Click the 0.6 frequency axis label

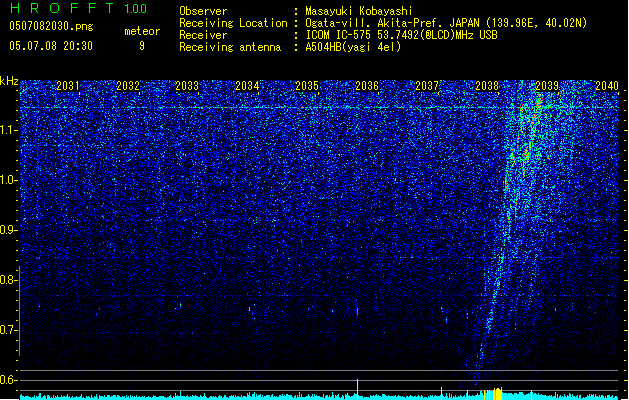[x=9, y=380]
